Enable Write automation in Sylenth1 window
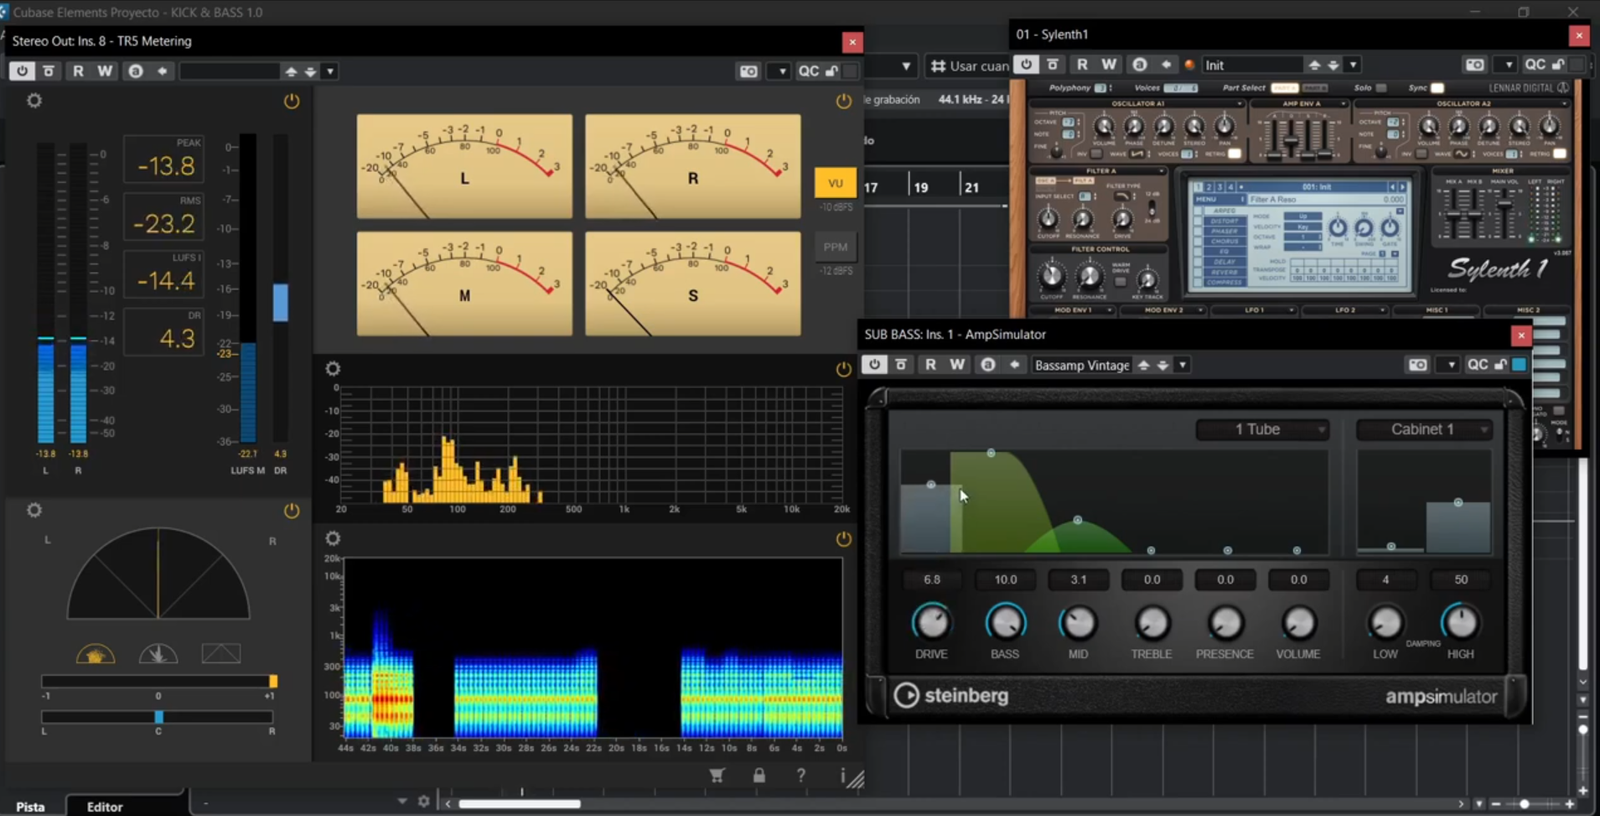Image resolution: width=1600 pixels, height=816 pixels. [x=1109, y=65]
